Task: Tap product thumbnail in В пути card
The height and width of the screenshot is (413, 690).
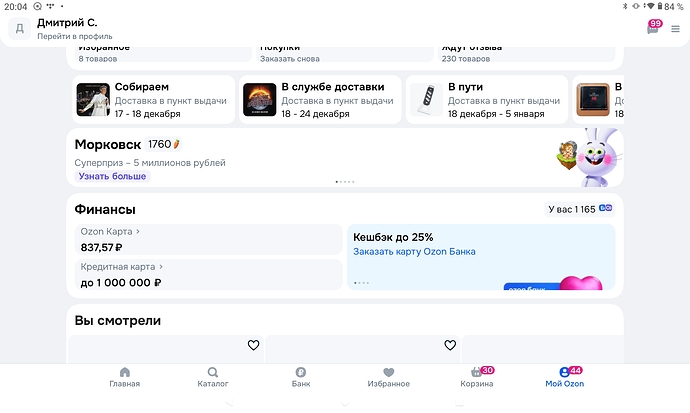Action: pos(426,99)
